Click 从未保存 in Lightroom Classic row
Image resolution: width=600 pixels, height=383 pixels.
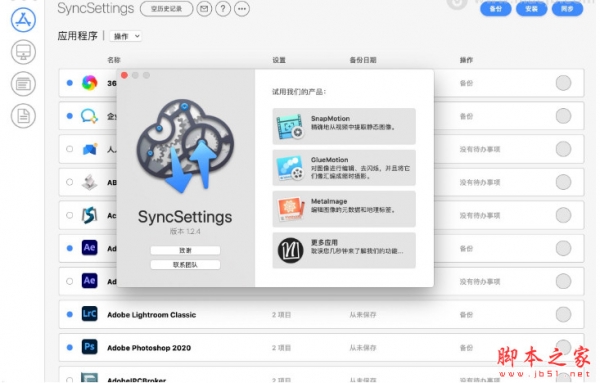point(363,315)
